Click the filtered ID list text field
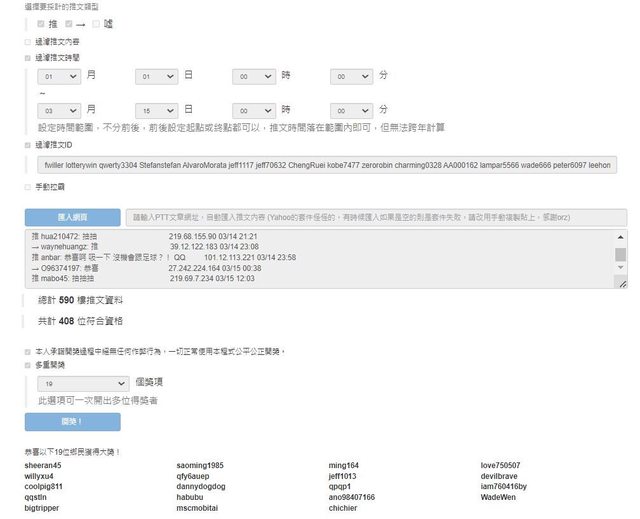Screen dimensions: 640x519 [x=326, y=165]
